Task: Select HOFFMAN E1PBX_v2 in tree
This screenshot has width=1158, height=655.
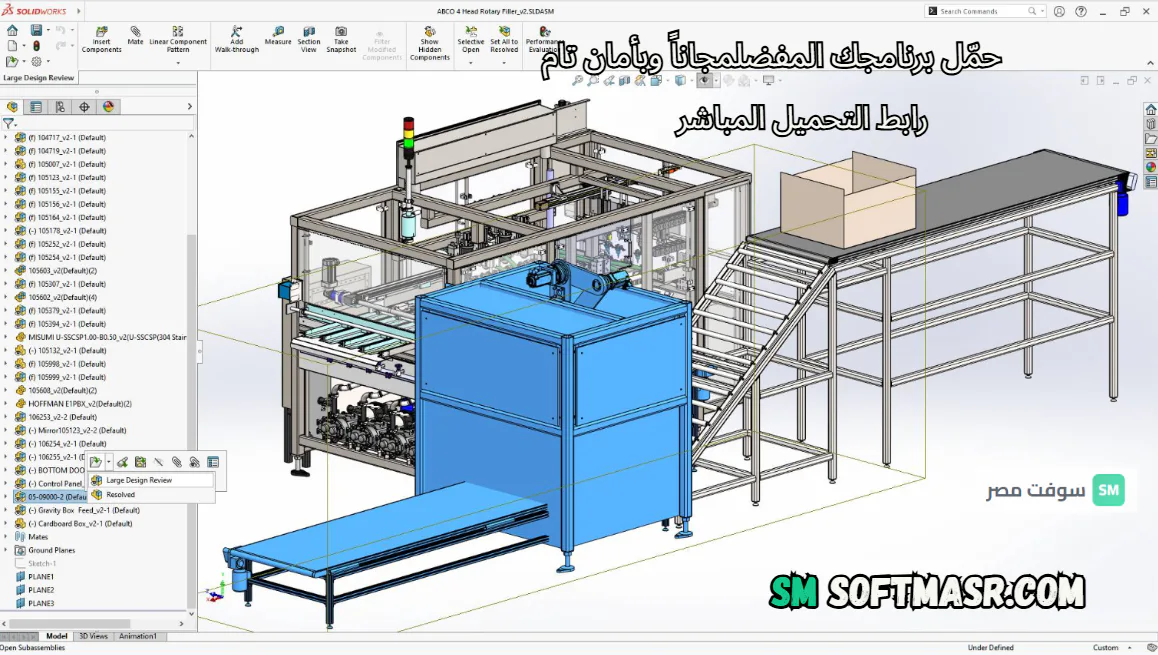Action: [80, 404]
